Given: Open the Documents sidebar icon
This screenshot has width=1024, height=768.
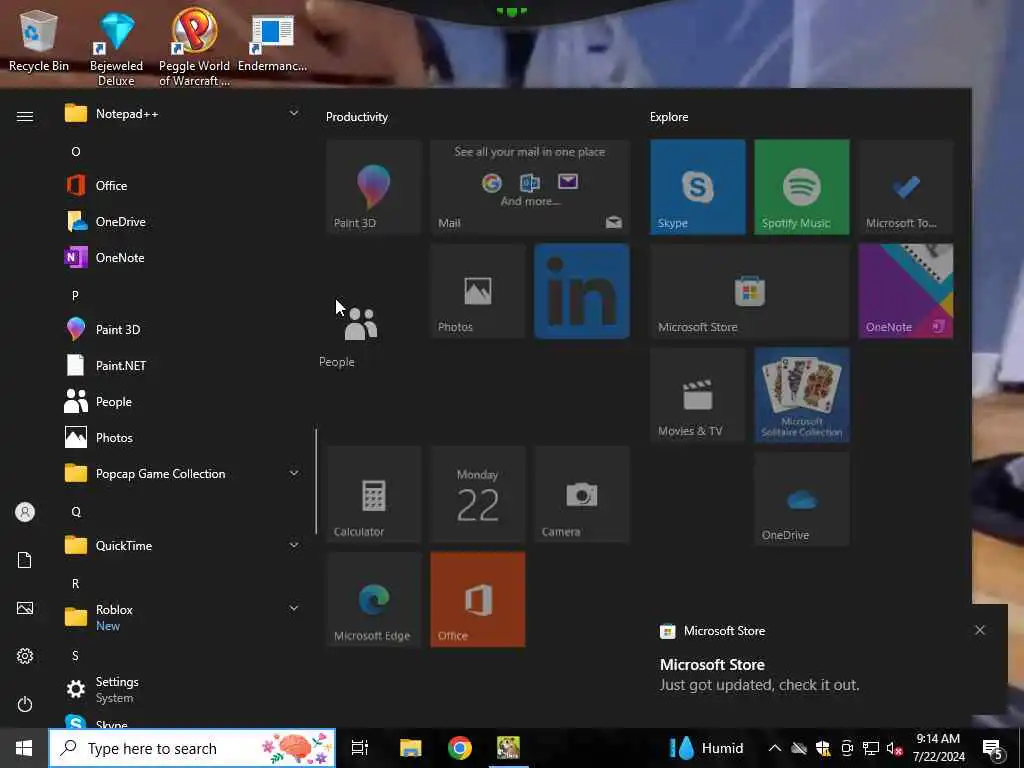Looking at the screenshot, I should click(x=25, y=560).
